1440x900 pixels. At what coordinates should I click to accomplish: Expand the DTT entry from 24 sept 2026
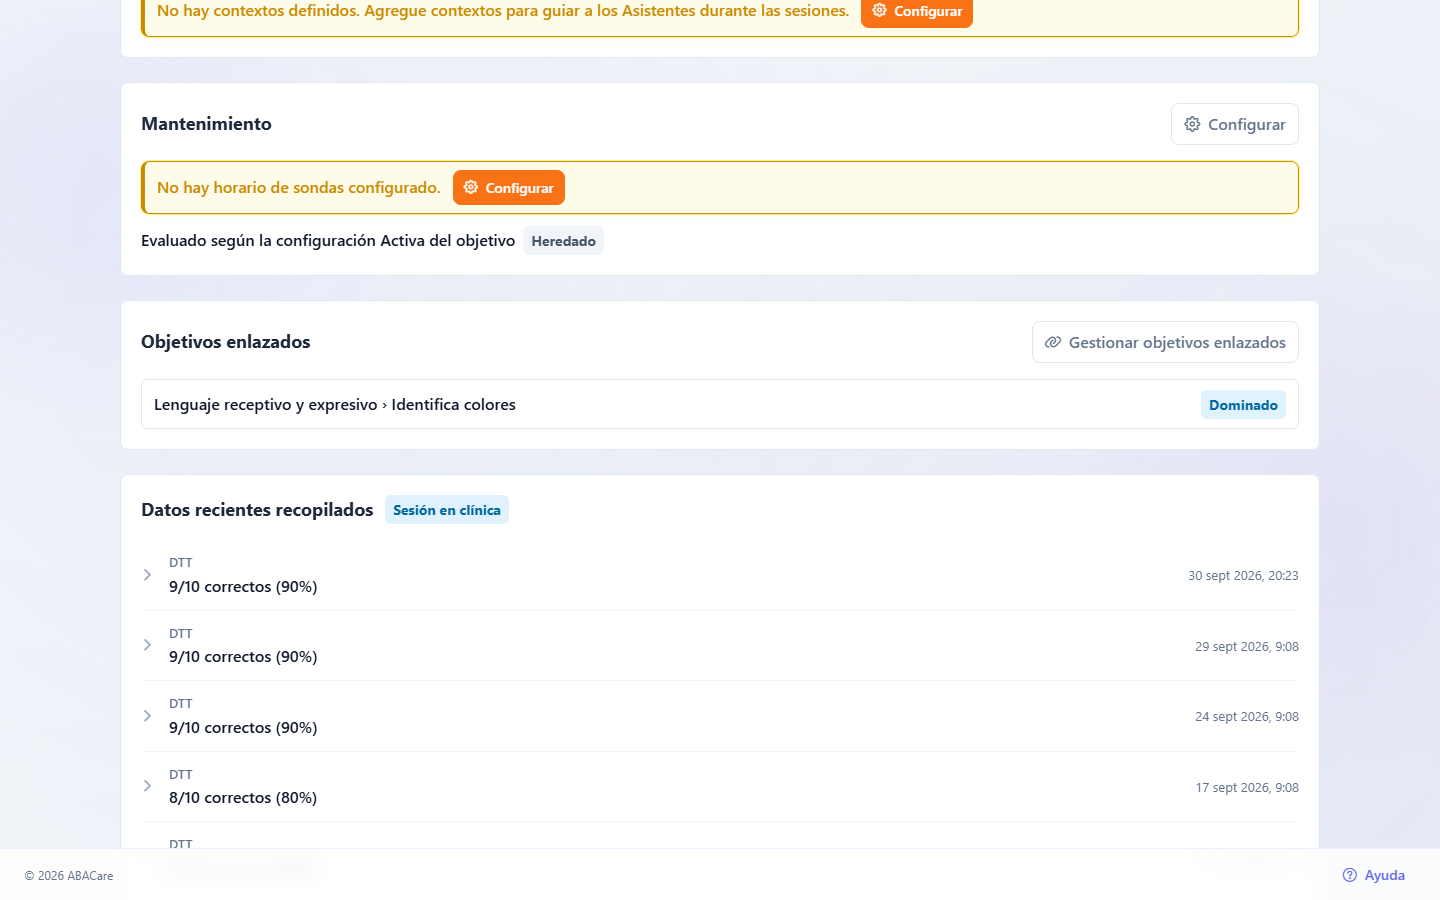[147, 716]
